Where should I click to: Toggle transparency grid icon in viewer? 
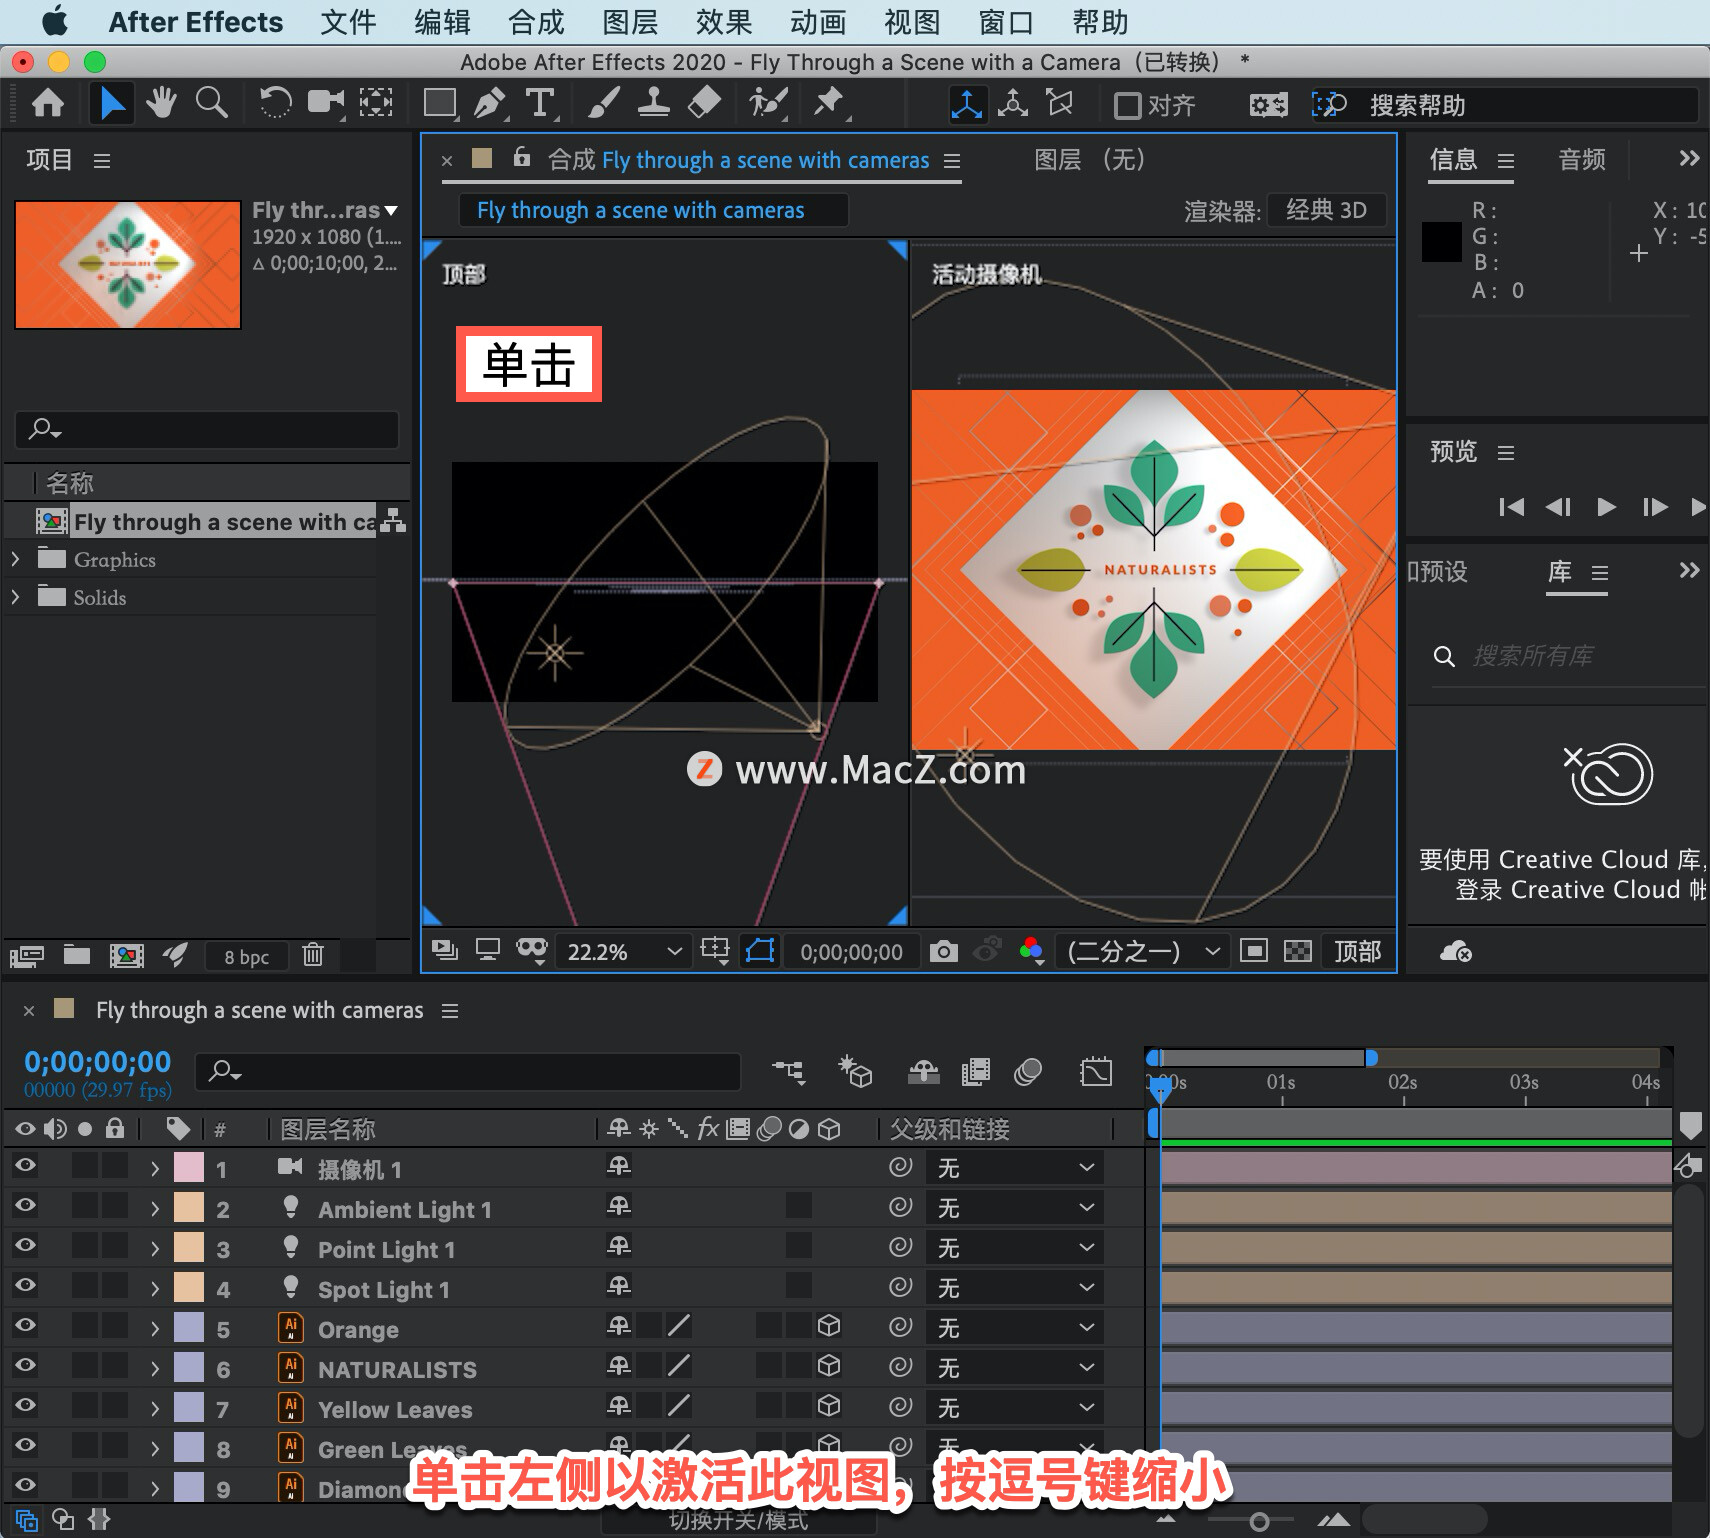(x=1298, y=951)
